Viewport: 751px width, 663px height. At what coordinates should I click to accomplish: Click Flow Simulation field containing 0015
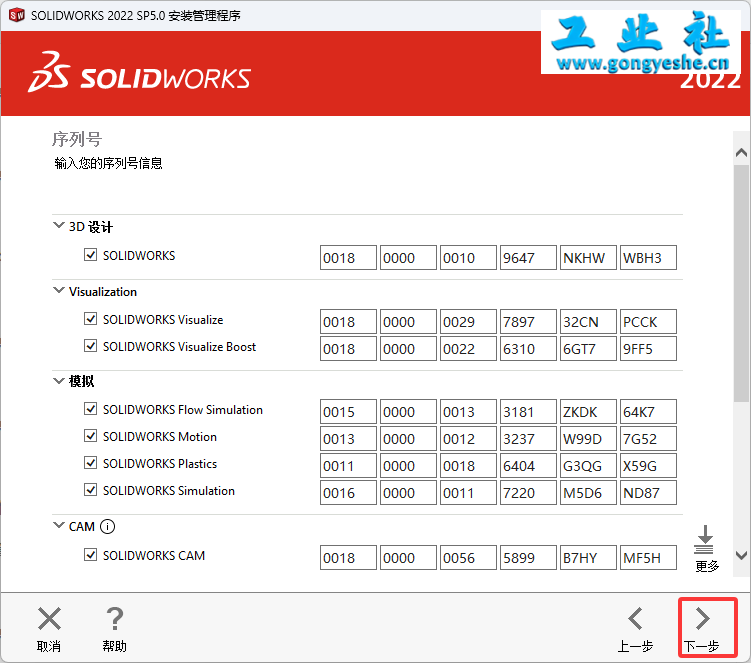click(x=348, y=412)
